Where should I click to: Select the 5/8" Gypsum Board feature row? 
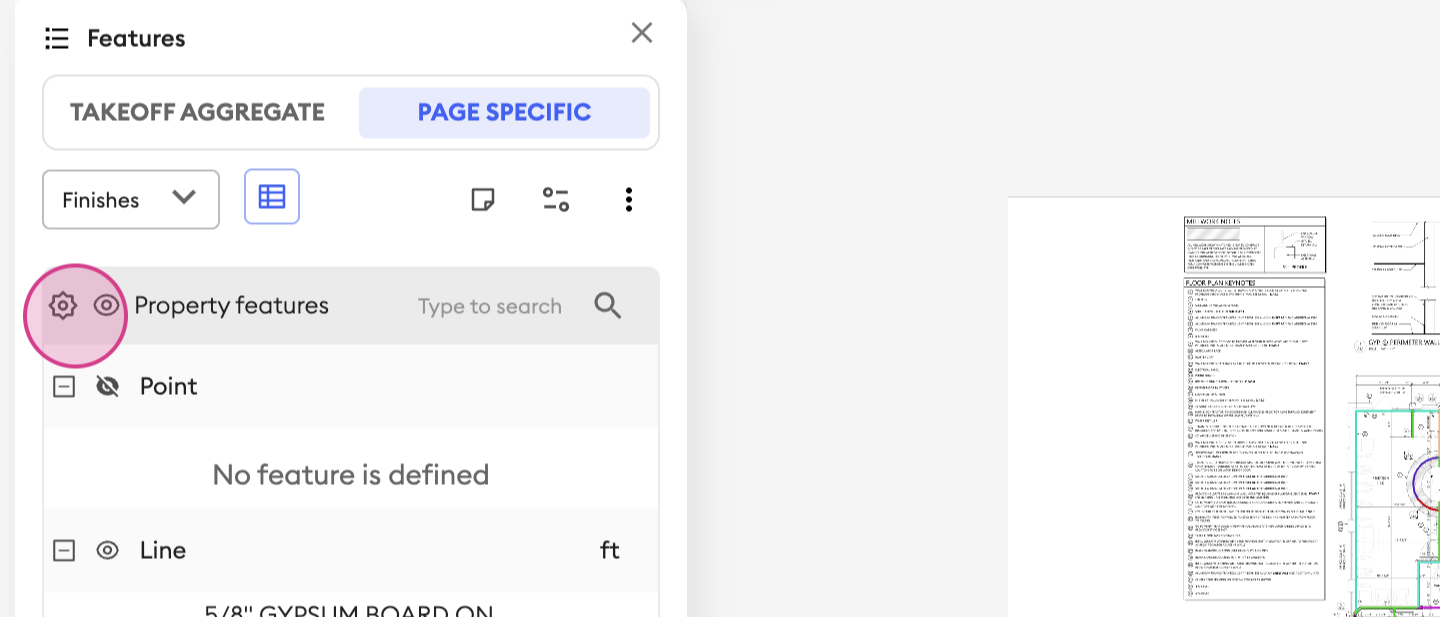point(350,609)
